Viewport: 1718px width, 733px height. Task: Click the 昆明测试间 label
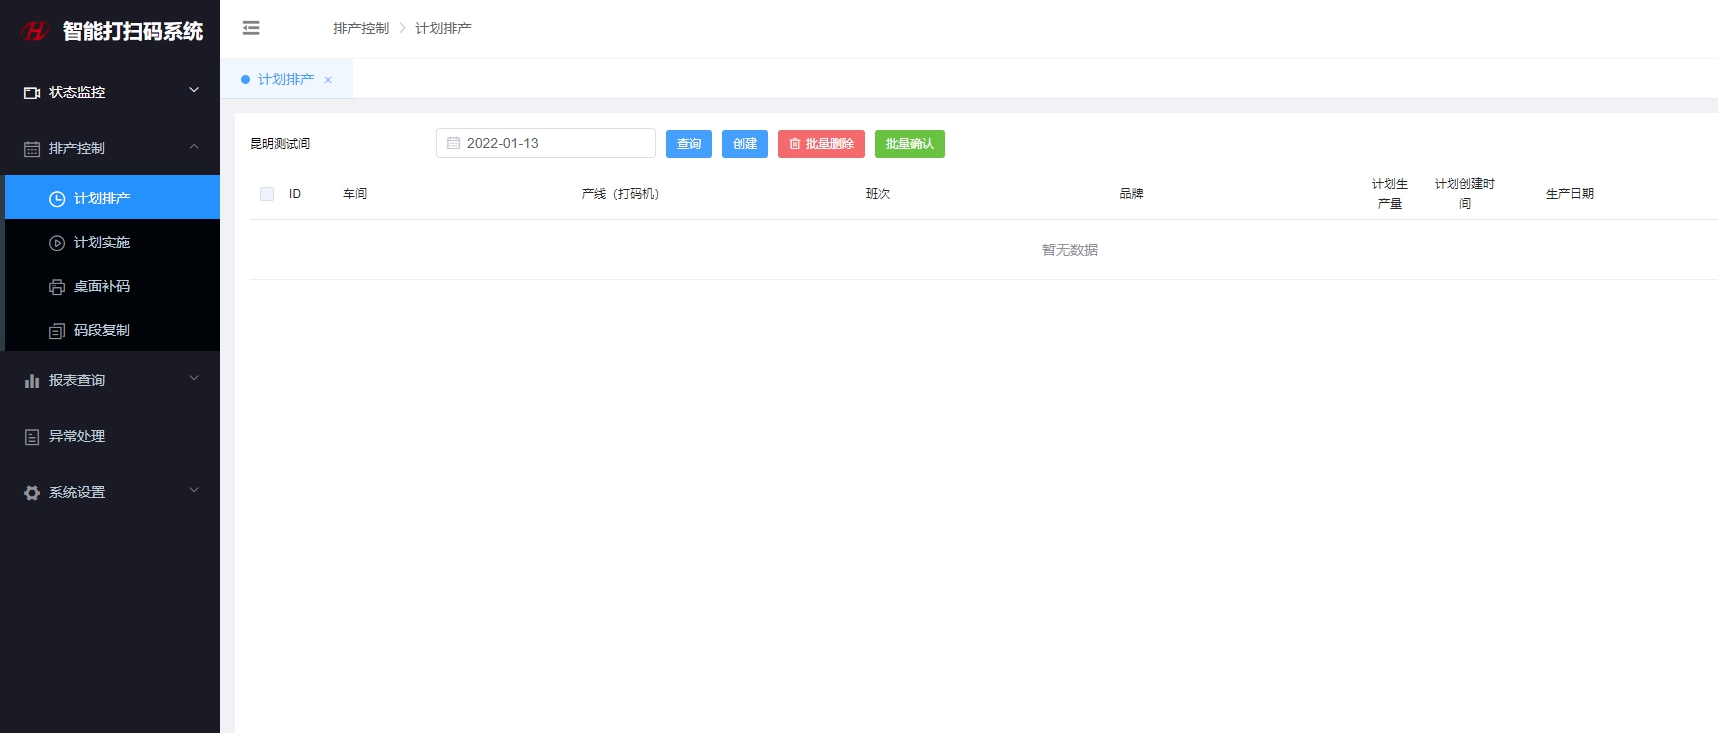[280, 144]
